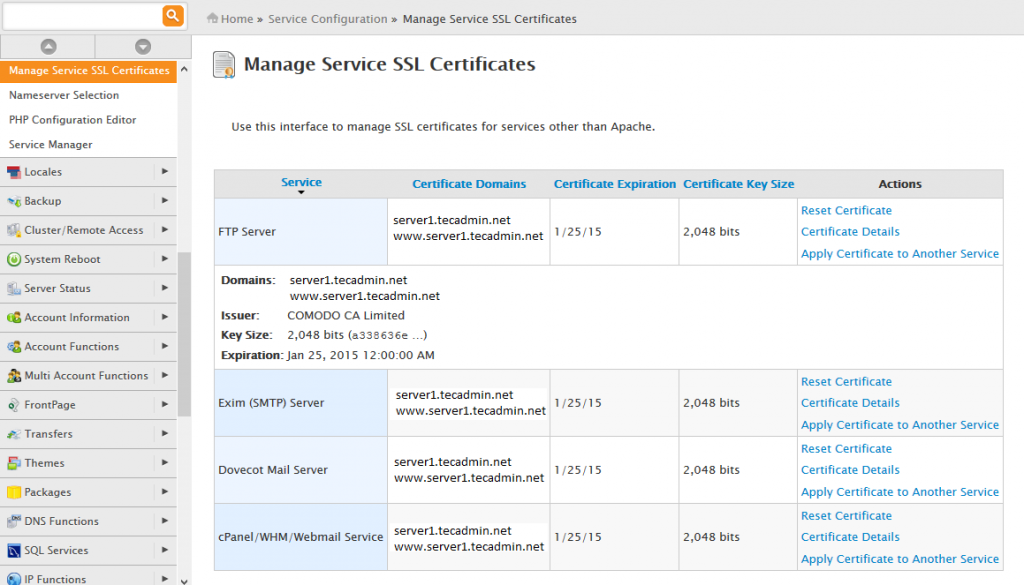
Task: View Certificate Details for Dovecot Mail Server
Action: (x=849, y=470)
